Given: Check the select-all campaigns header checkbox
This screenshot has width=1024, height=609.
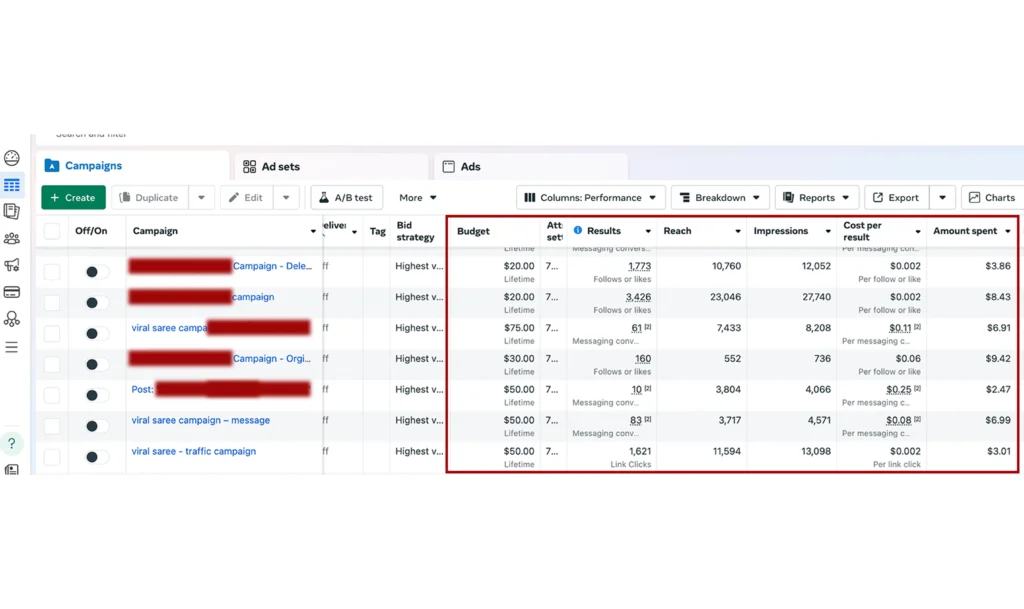Looking at the screenshot, I should click(52, 232).
